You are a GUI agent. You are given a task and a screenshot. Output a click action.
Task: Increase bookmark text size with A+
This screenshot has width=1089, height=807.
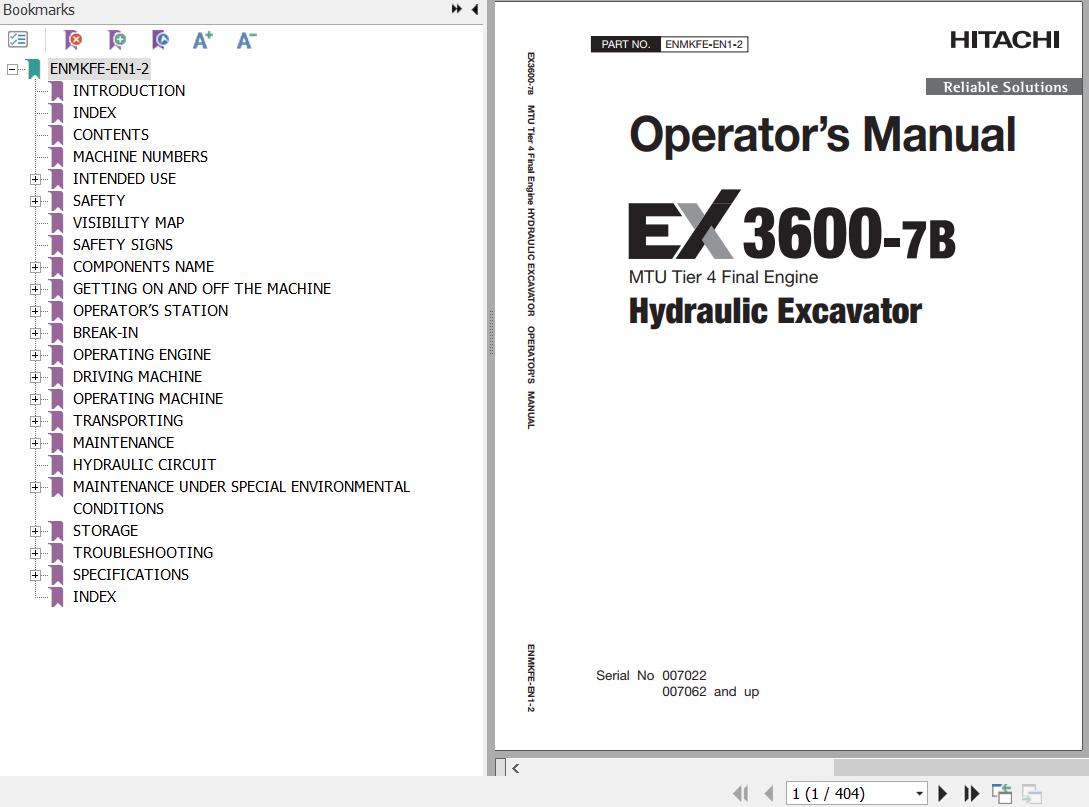(x=203, y=40)
